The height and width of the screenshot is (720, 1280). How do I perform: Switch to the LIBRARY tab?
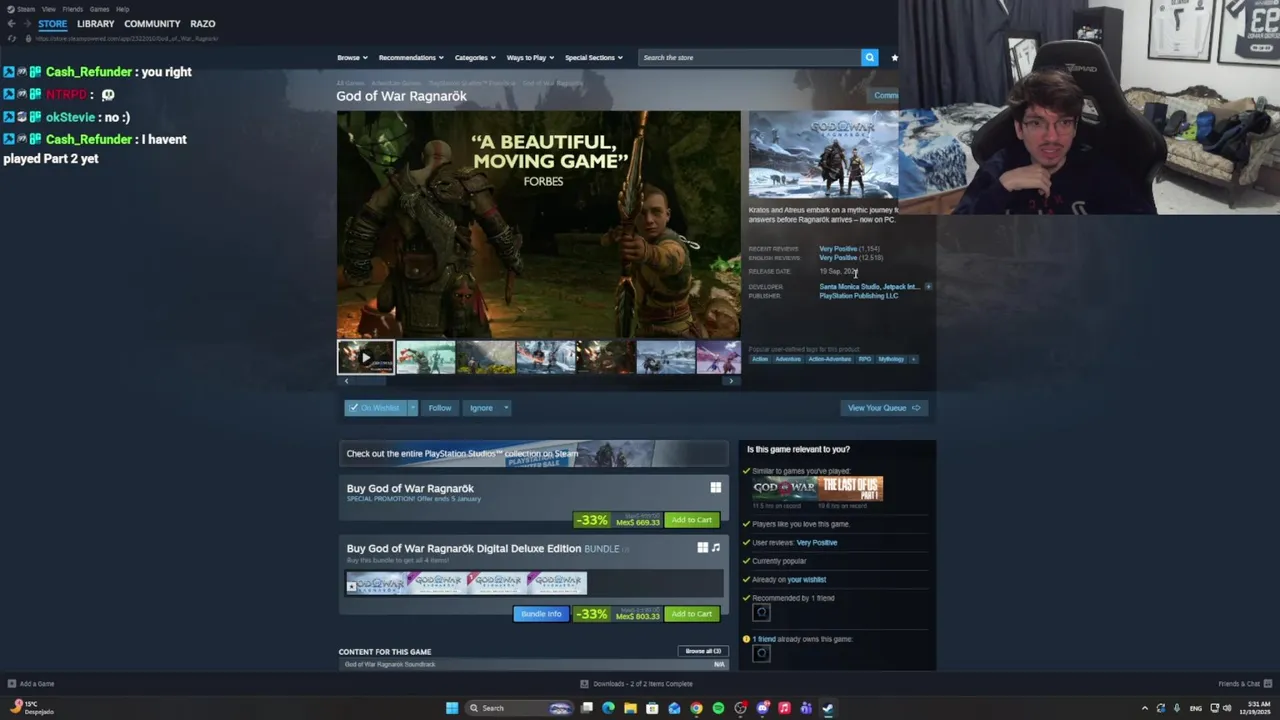(x=95, y=24)
